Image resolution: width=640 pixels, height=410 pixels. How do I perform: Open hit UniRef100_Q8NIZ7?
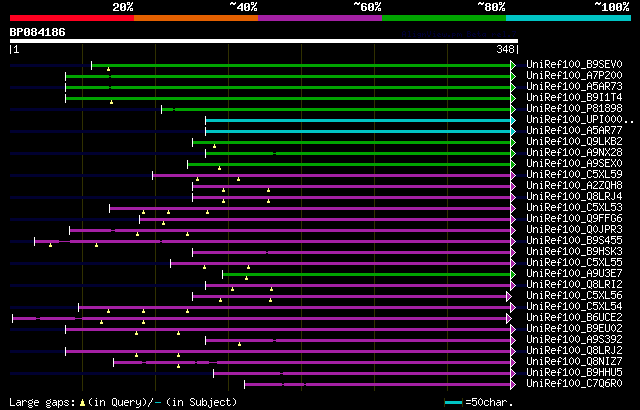point(574,362)
